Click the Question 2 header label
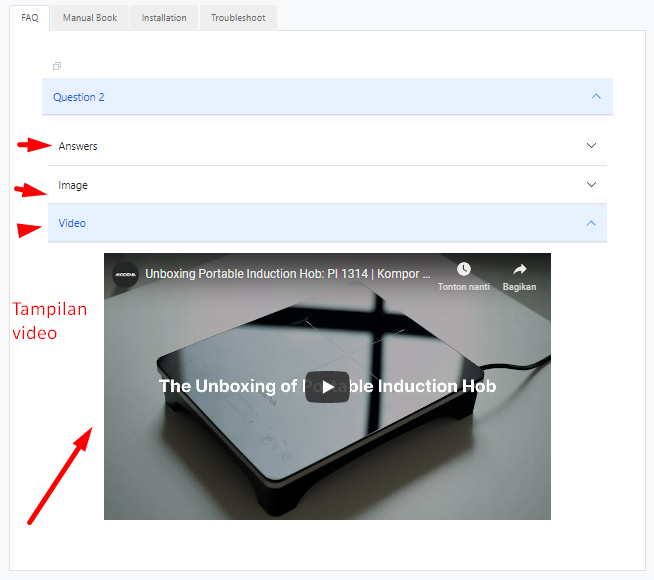This screenshot has height=580, width=654. [x=79, y=97]
